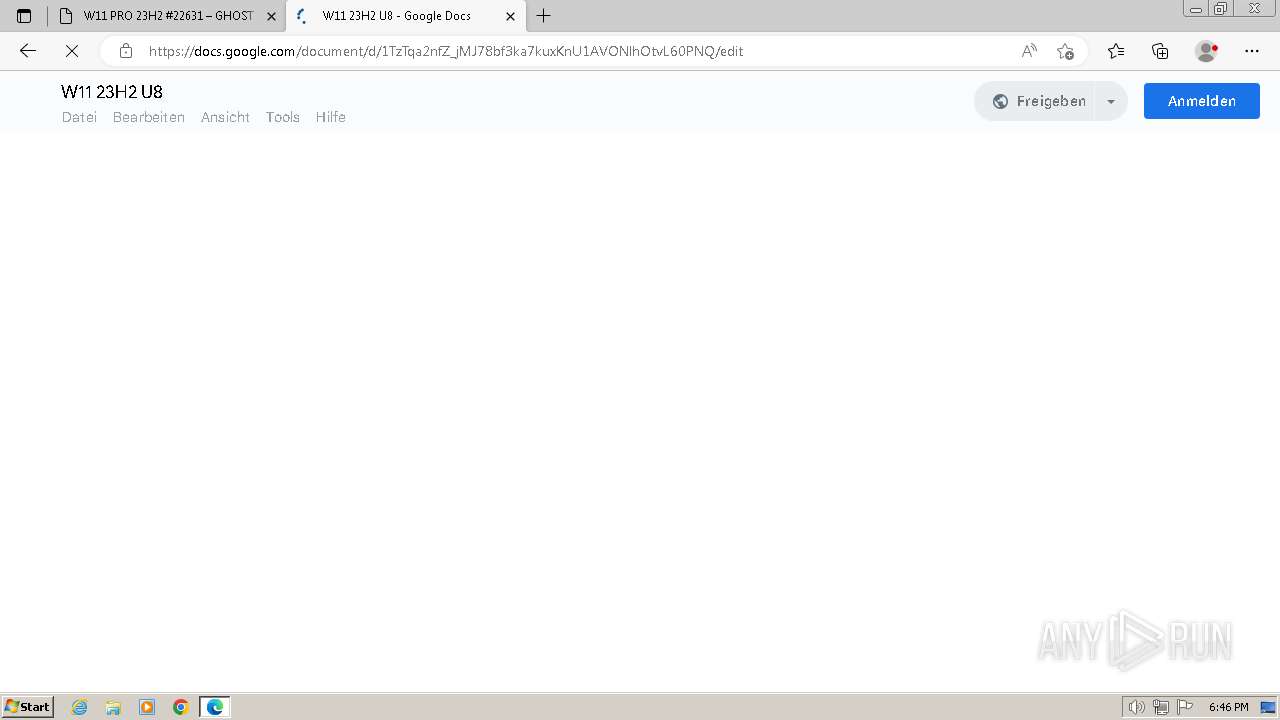Click the Anmelden sign-in button

[x=1202, y=101]
